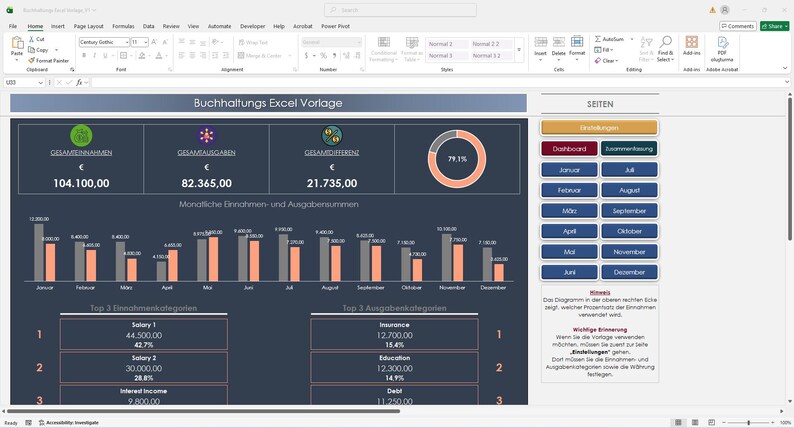The width and height of the screenshot is (794, 428).
Task: Click the Font Color letter A icon
Action: 159,55
